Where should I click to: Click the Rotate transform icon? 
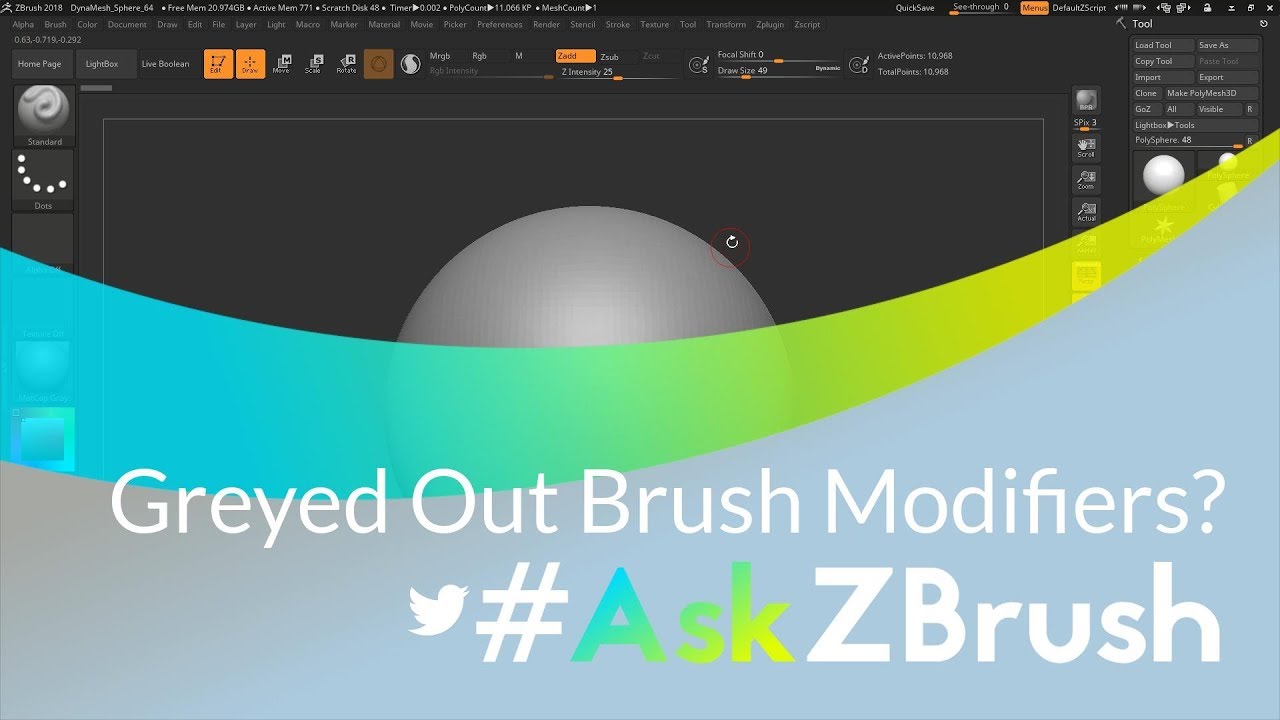346,64
